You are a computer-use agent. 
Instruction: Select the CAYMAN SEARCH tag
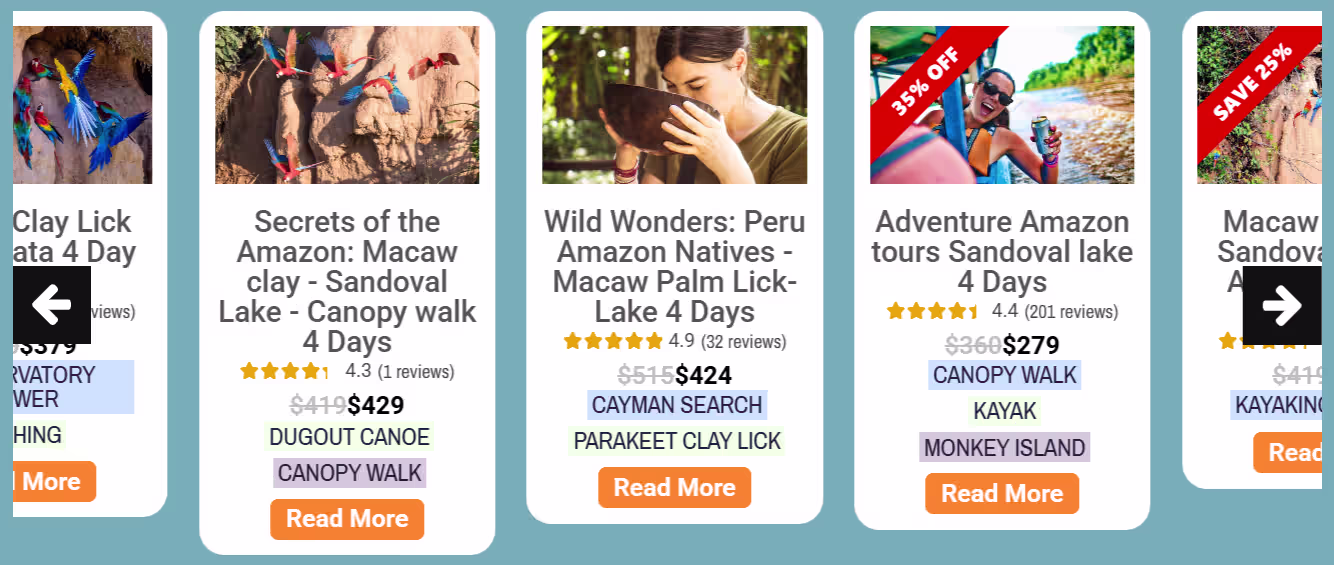click(677, 405)
